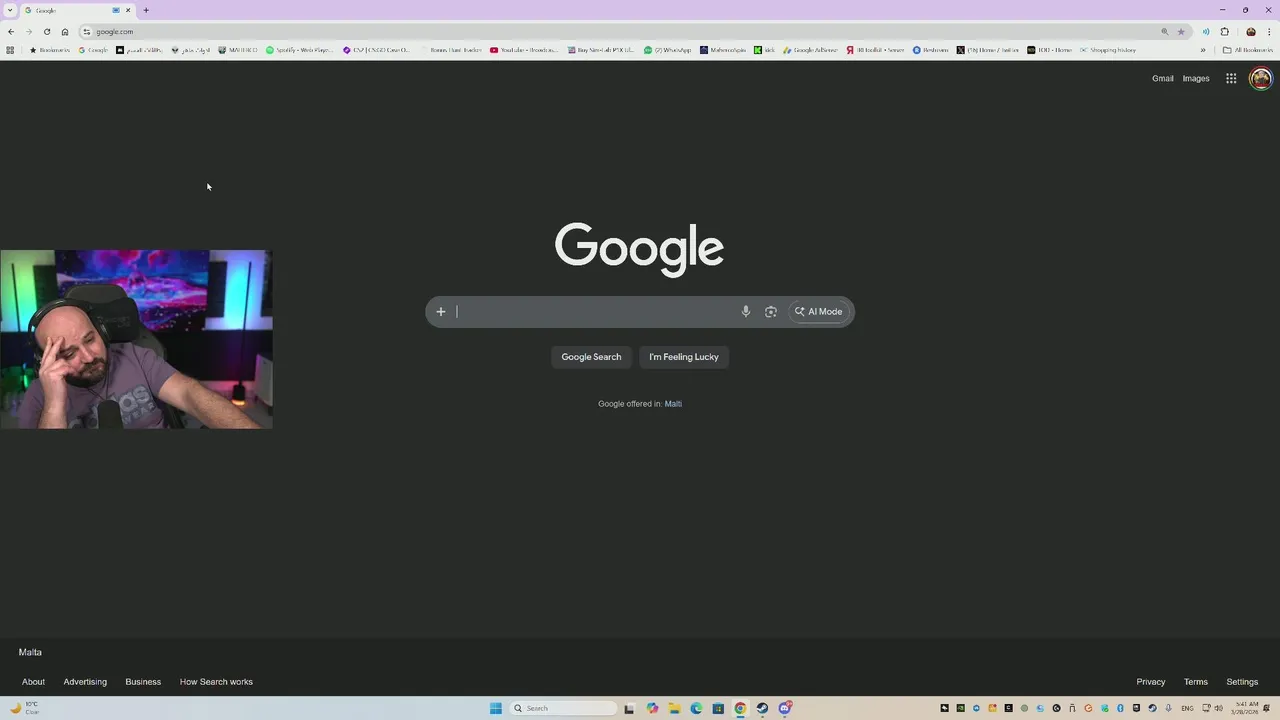Open the Chrome extensions puzzle icon
This screenshot has height=720, width=1280.
1225,31
